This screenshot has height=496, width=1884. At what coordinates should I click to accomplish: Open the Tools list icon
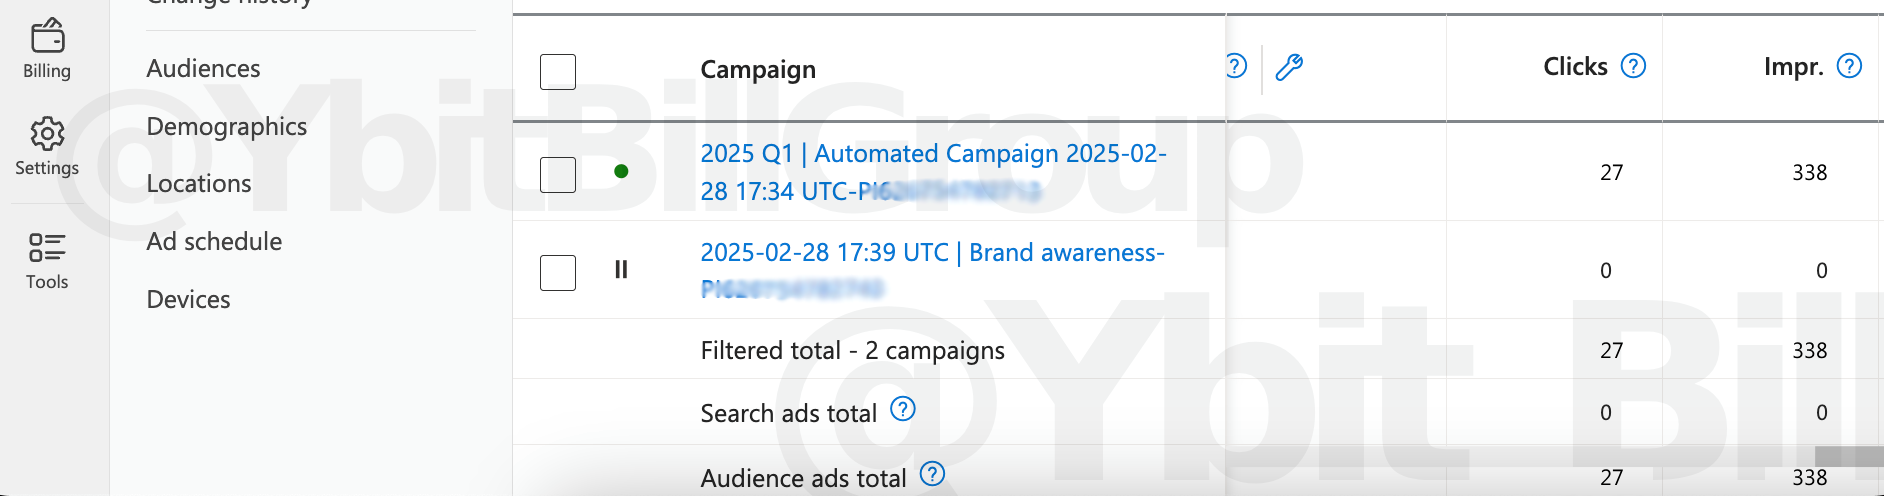[x=47, y=247]
